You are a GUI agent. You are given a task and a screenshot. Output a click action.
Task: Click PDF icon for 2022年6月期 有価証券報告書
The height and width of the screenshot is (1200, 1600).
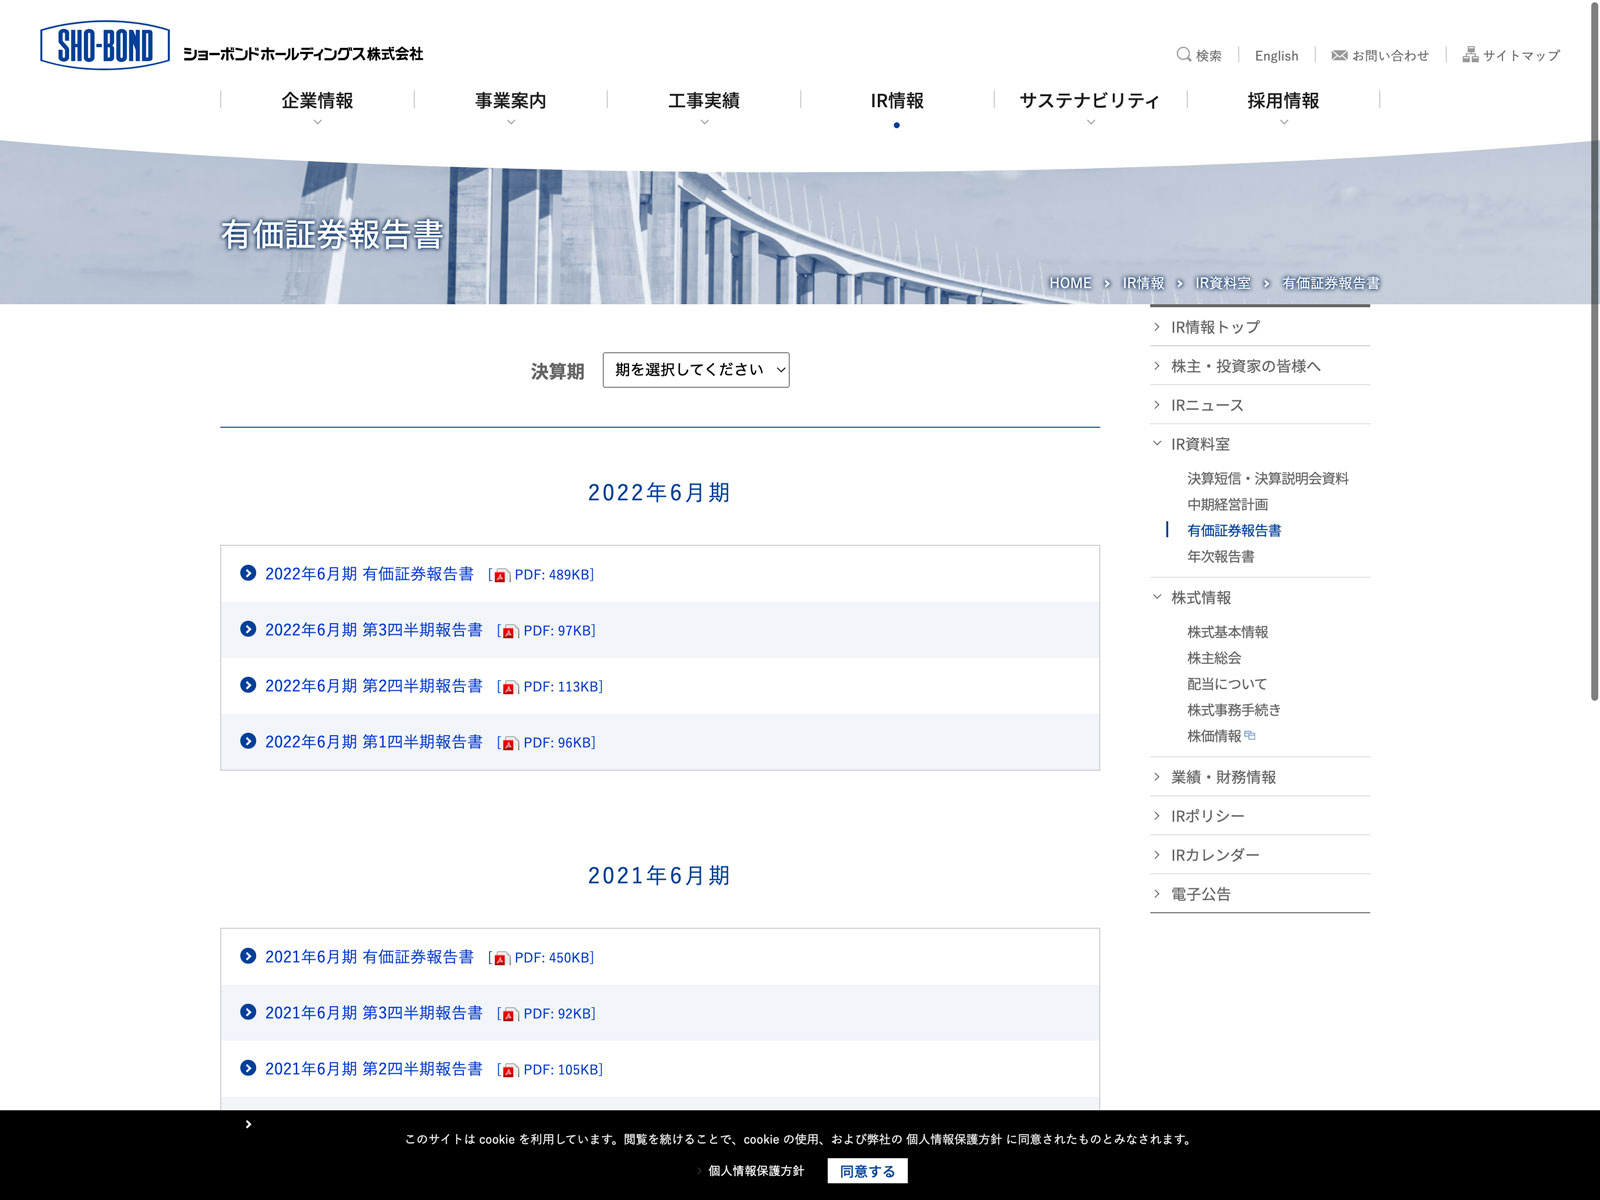(x=502, y=575)
